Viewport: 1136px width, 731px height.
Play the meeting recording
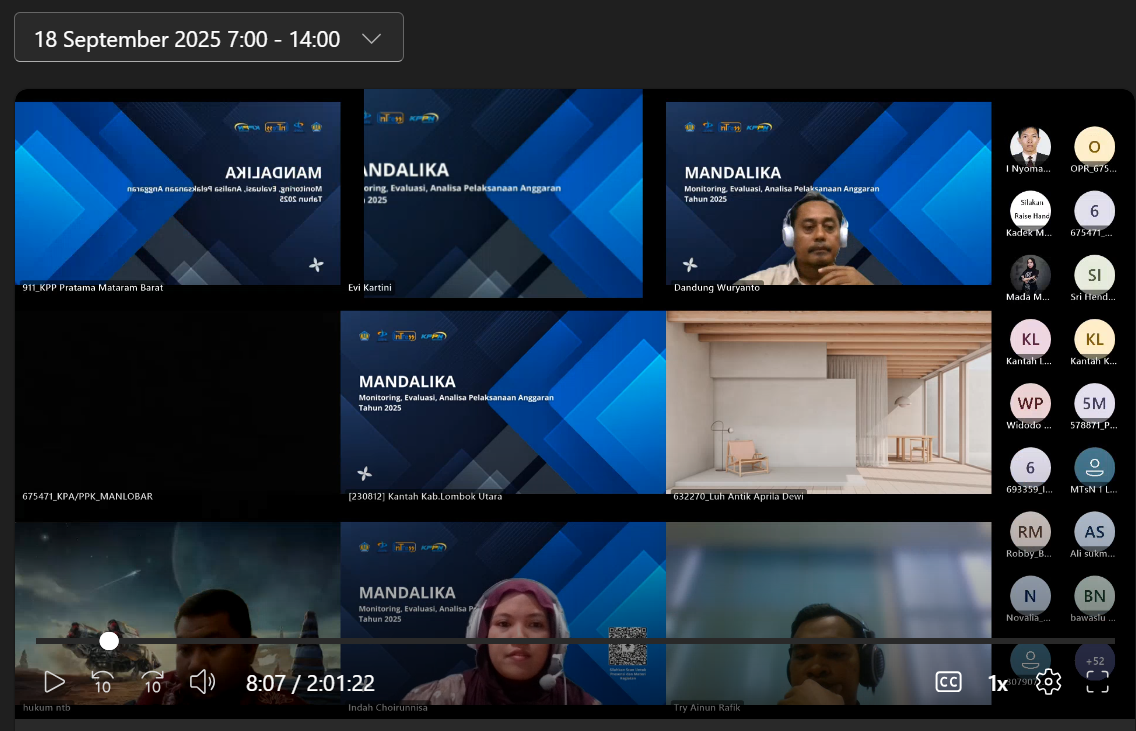click(54, 682)
